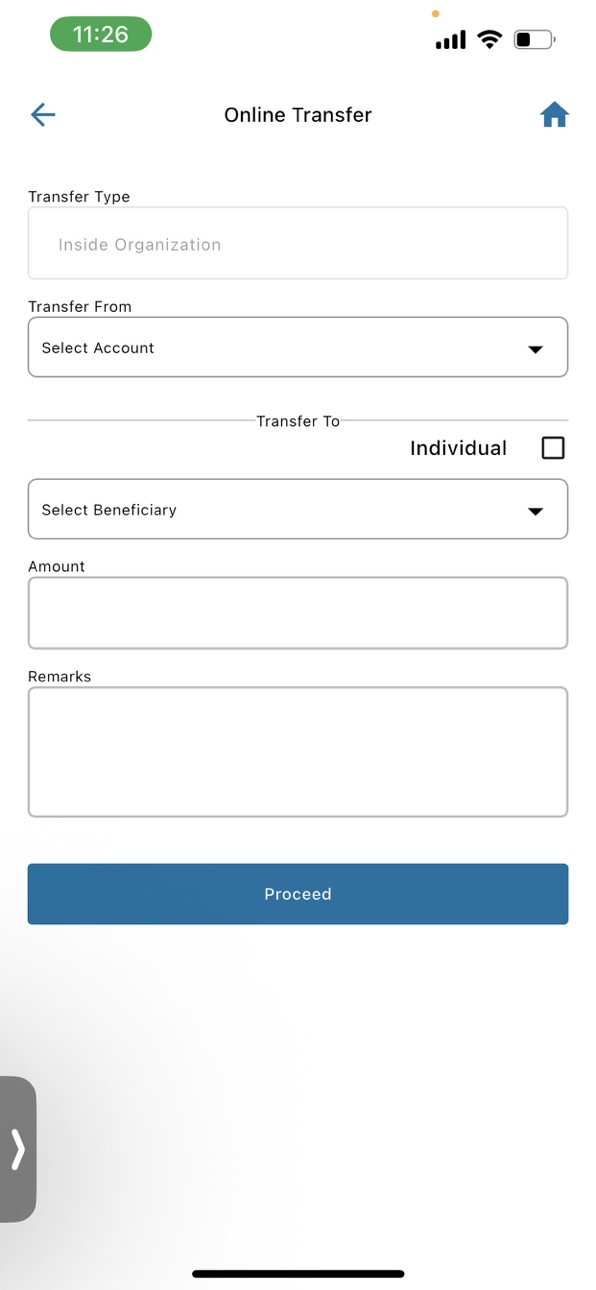596x1290 pixels.
Task: Tap the back arrow icon
Action: (x=43, y=115)
